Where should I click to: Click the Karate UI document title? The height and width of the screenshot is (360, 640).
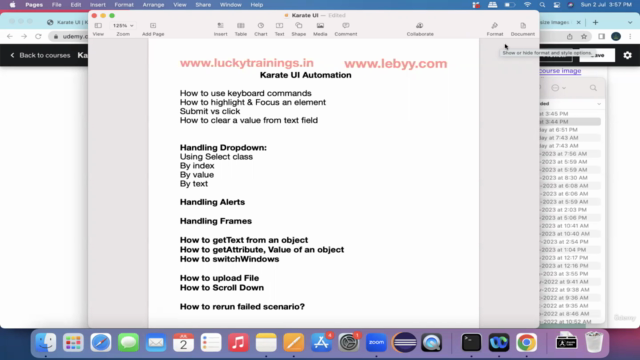[x=305, y=15]
